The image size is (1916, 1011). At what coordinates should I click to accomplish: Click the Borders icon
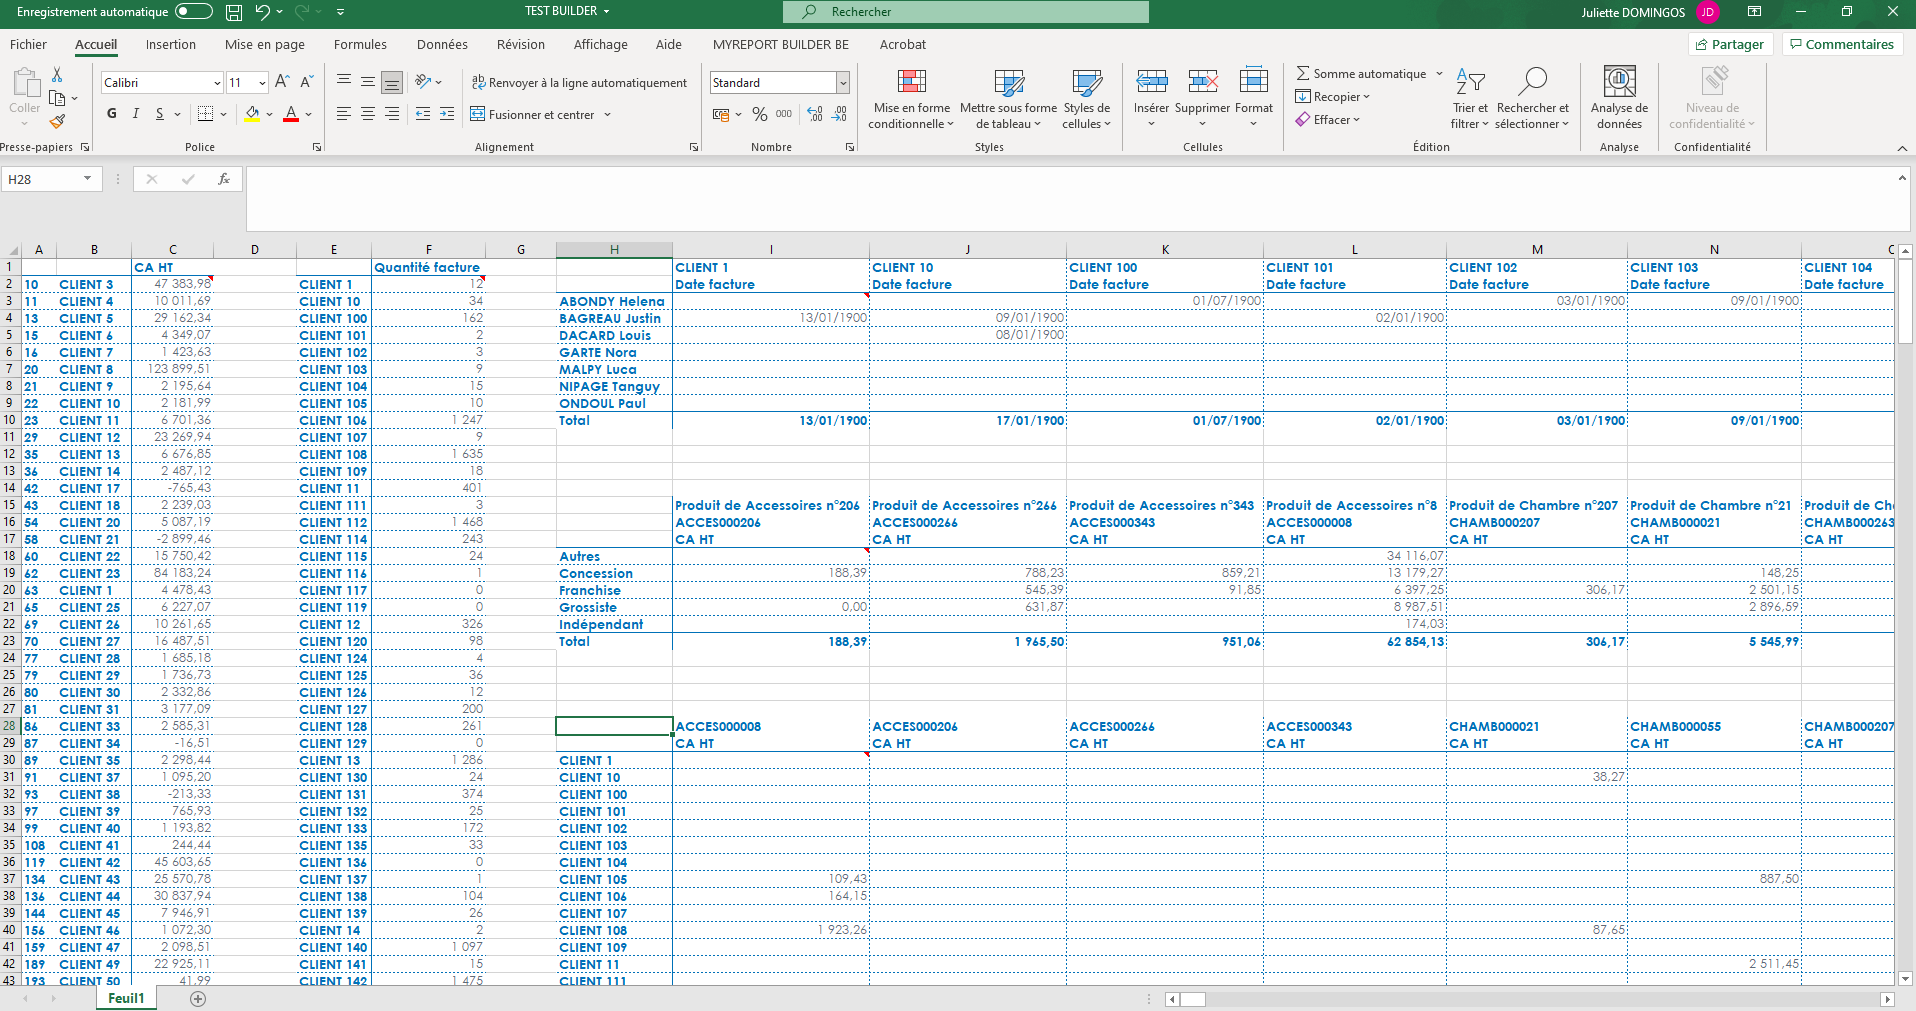tap(205, 114)
